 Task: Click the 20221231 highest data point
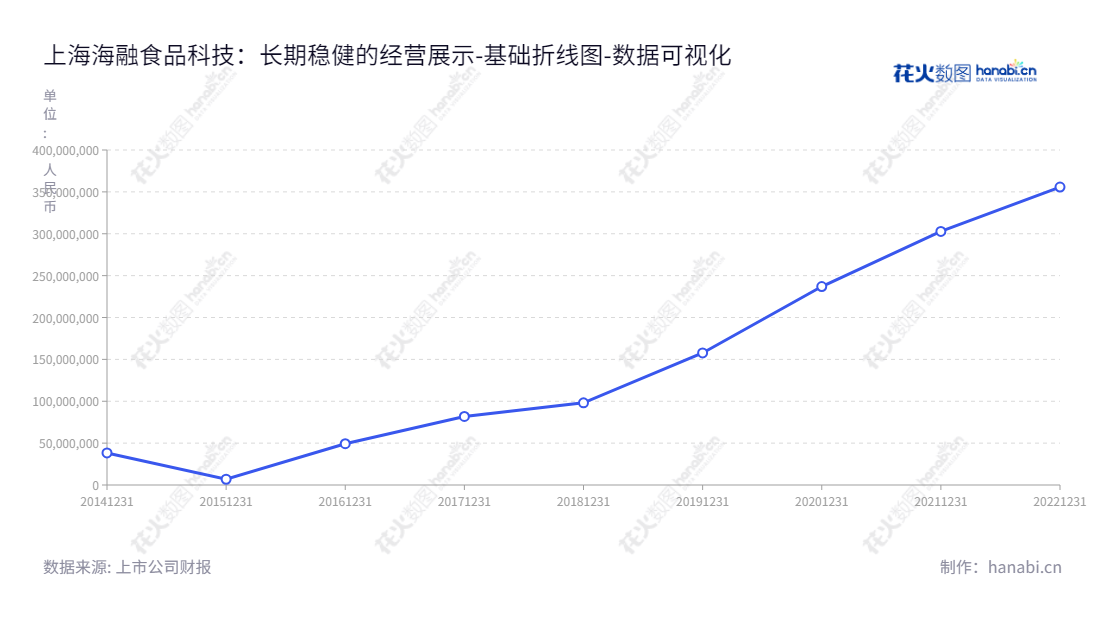click(1059, 187)
